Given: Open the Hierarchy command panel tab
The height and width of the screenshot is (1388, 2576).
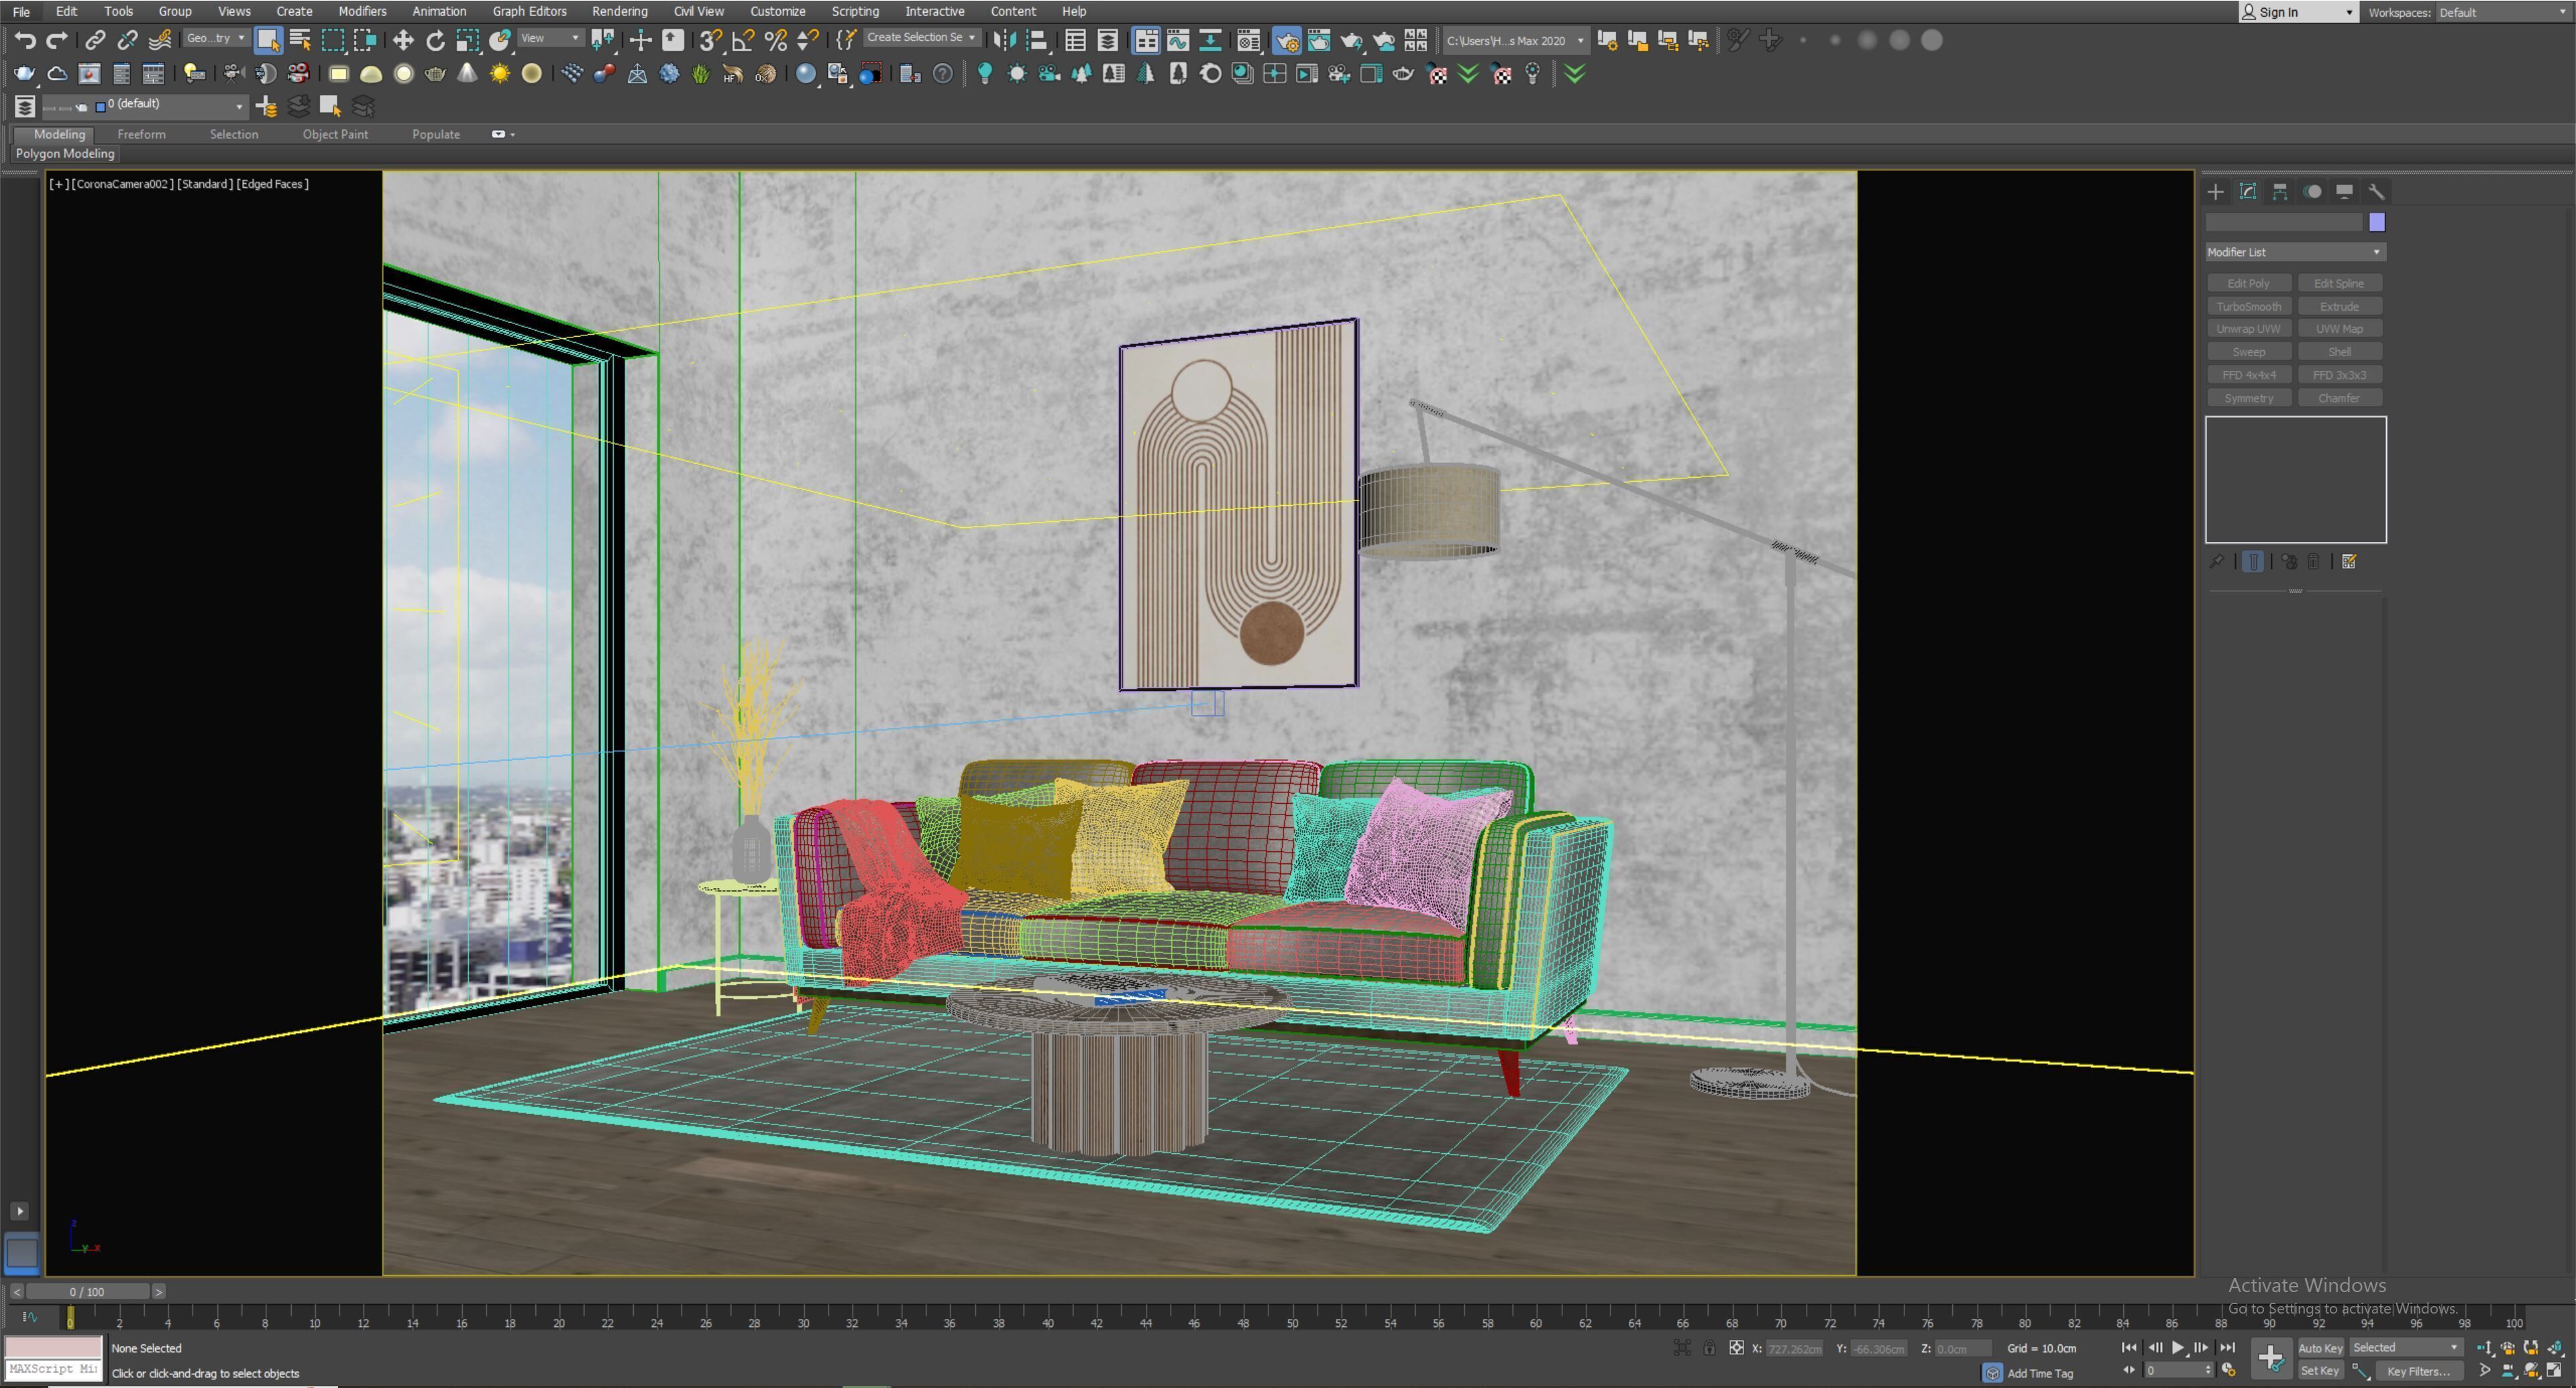Looking at the screenshot, I should point(2280,192).
